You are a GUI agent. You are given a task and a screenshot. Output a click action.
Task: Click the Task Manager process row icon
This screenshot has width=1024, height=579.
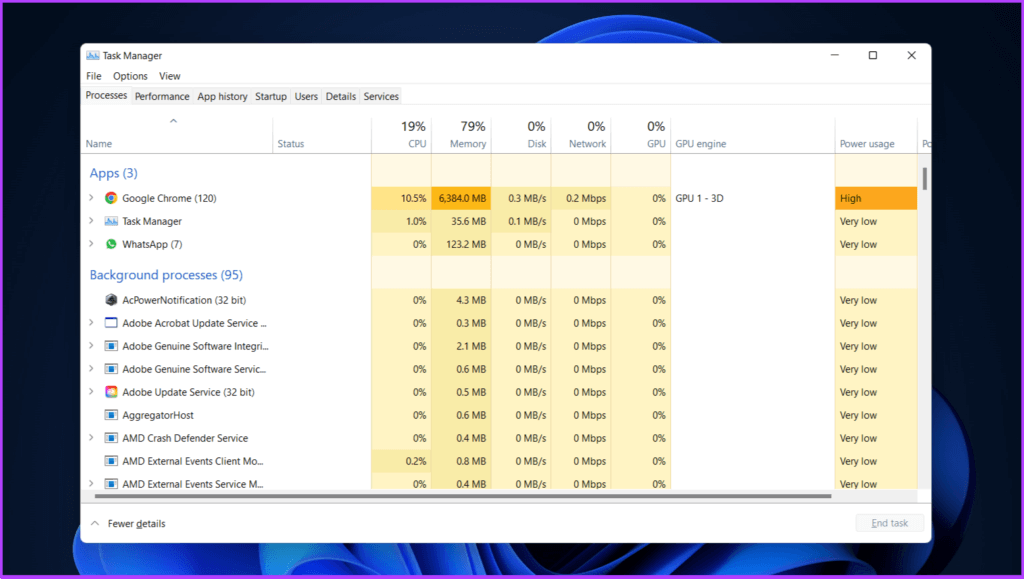(111, 221)
